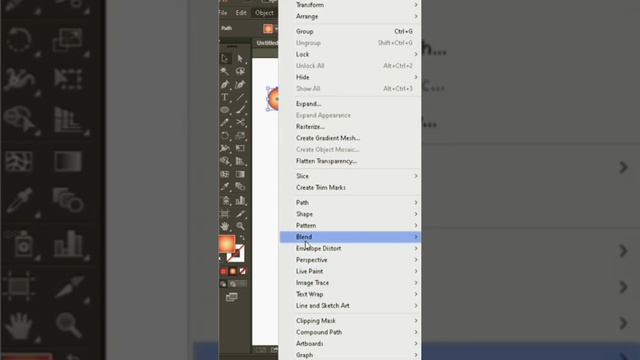
Task: Select the Artboard tool
Action: tap(225, 213)
